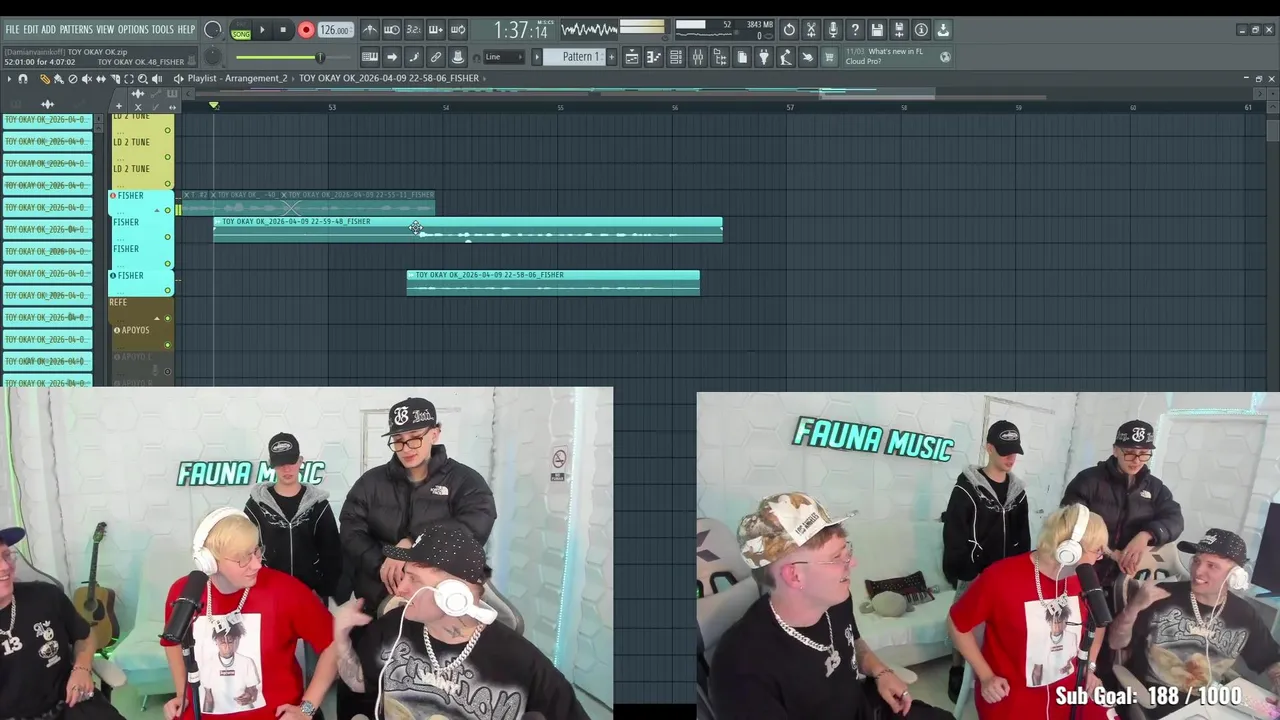Viewport: 1280px width, 720px height.
Task: Click the undo history icon
Action: coord(789,30)
